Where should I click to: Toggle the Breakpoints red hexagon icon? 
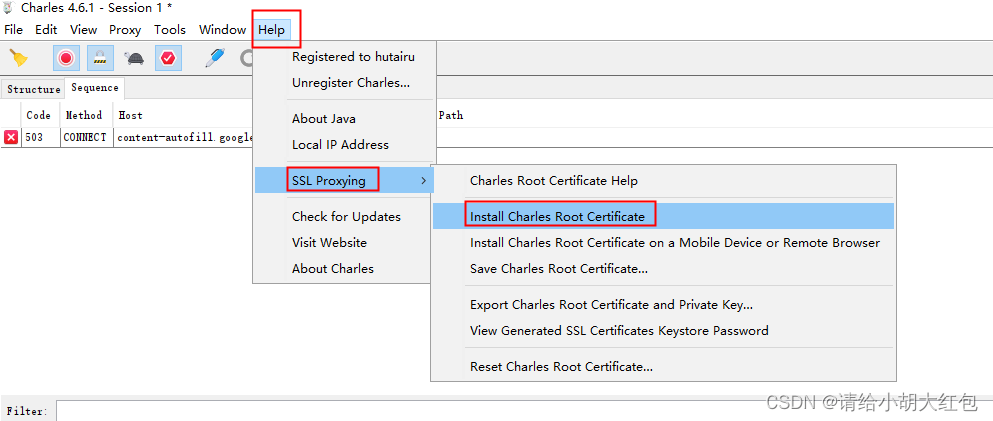(x=168, y=58)
